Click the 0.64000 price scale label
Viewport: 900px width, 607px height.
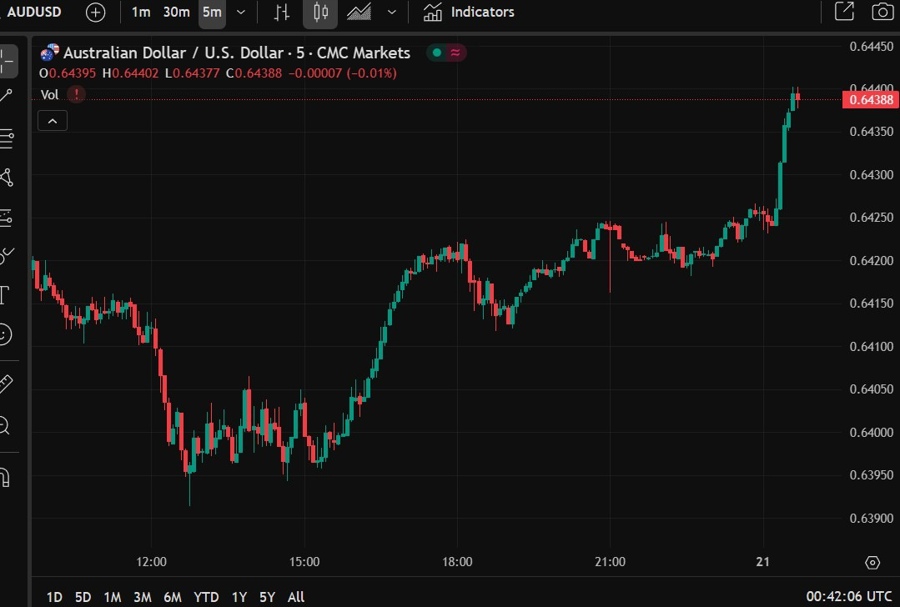tap(871, 432)
